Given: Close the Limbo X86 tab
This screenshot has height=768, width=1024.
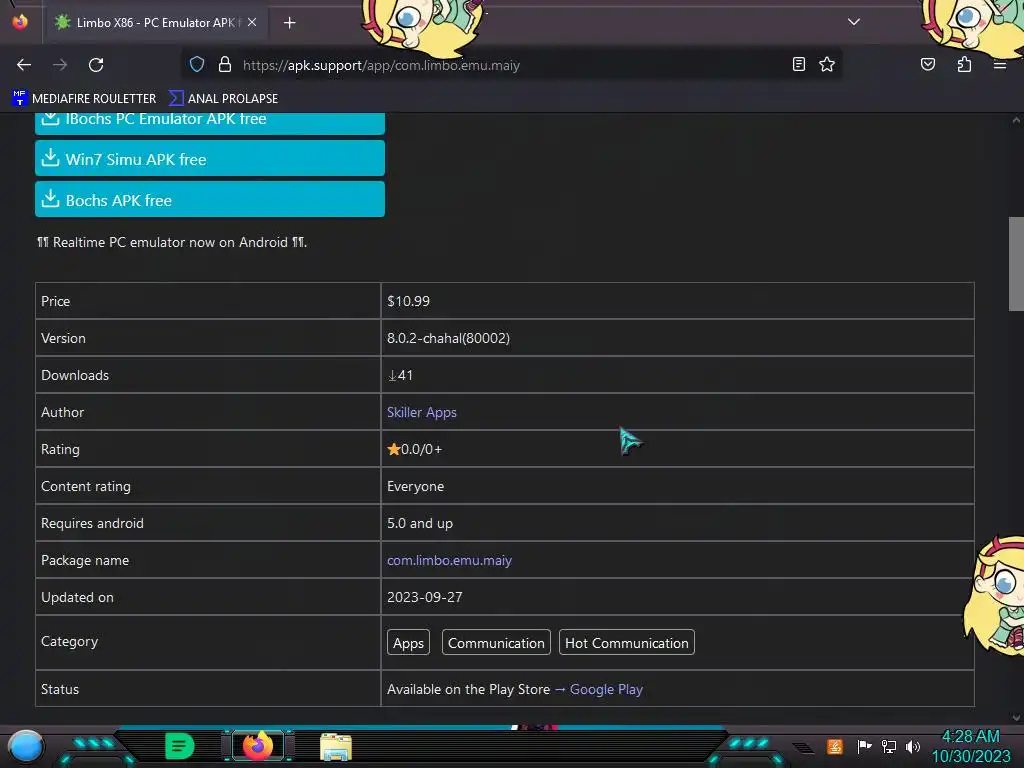Looking at the screenshot, I should click(x=251, y=22).
